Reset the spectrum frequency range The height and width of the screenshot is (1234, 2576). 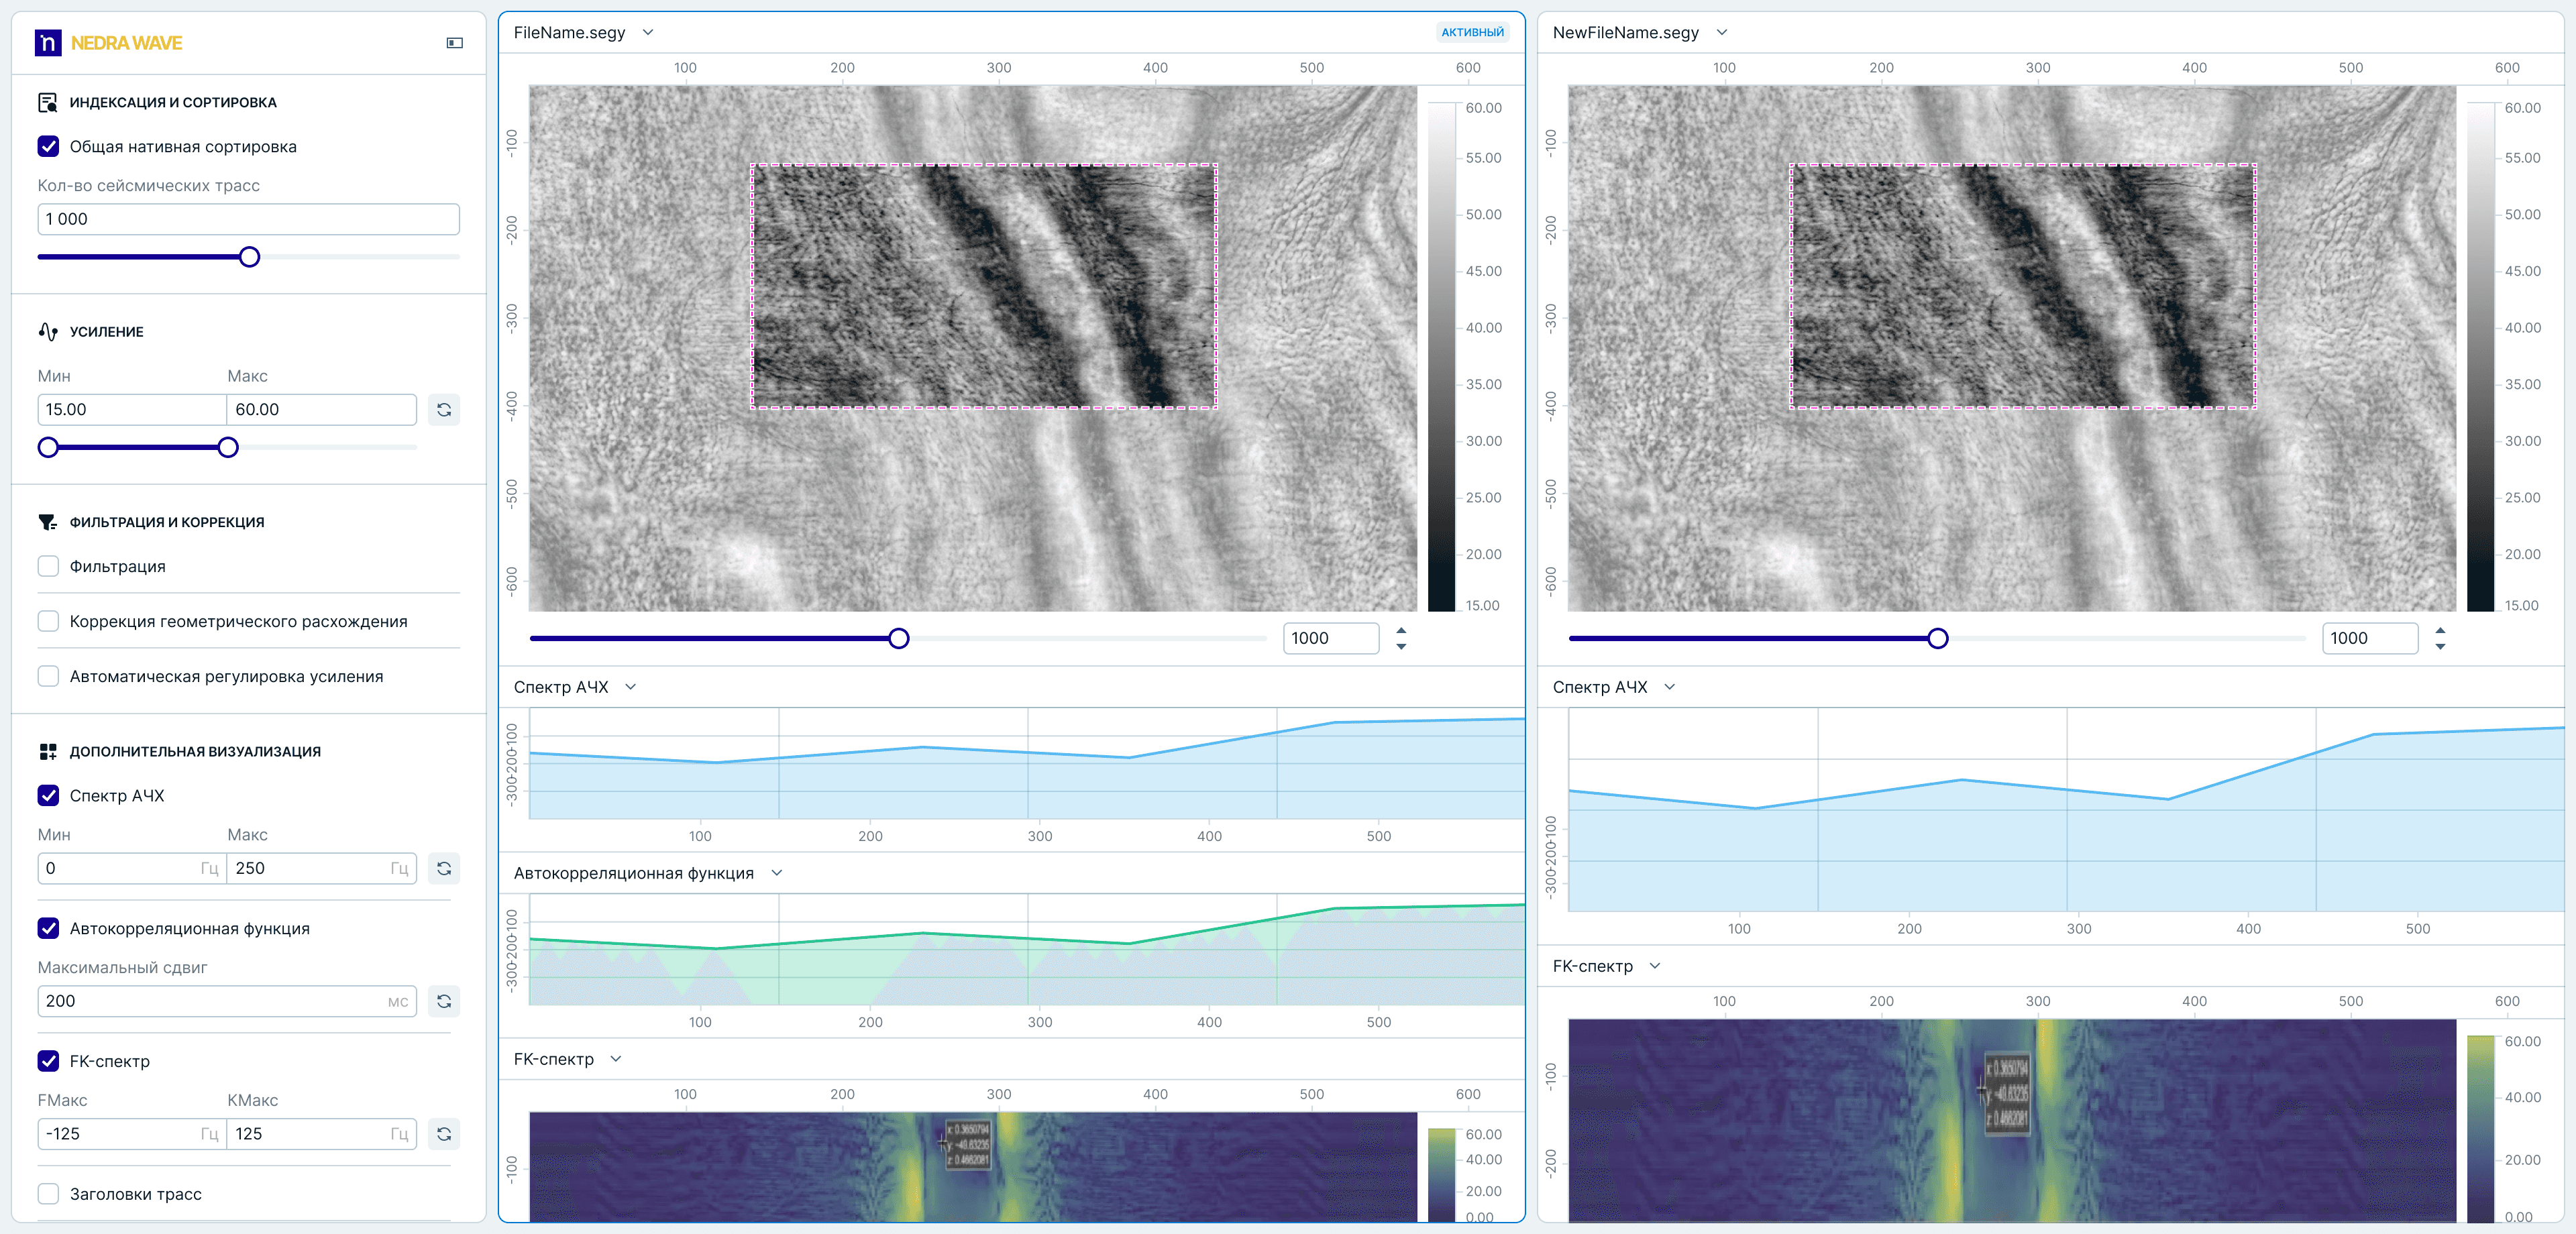(444, 869)
